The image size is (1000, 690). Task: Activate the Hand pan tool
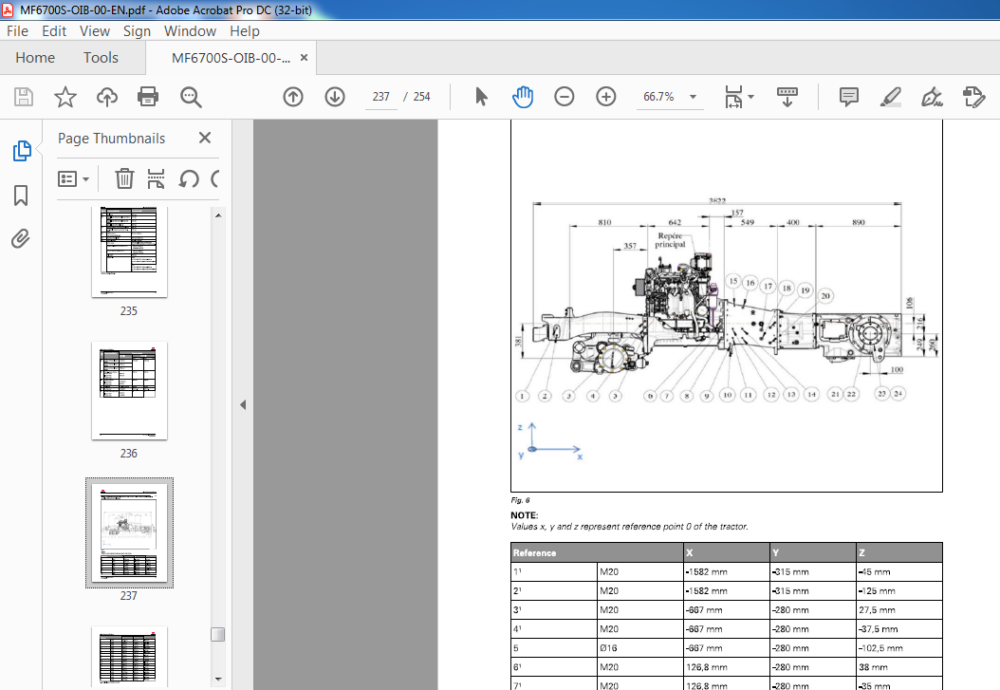tap(522, 97)
